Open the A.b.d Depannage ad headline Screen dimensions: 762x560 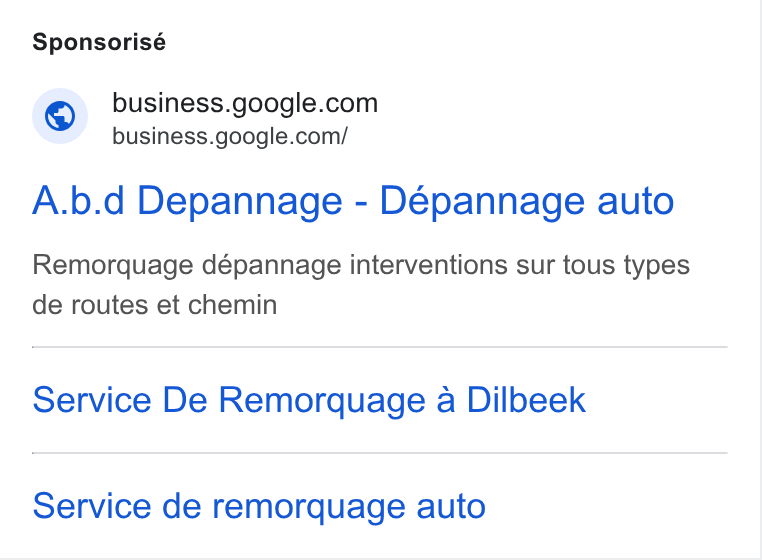pos(353,201)
